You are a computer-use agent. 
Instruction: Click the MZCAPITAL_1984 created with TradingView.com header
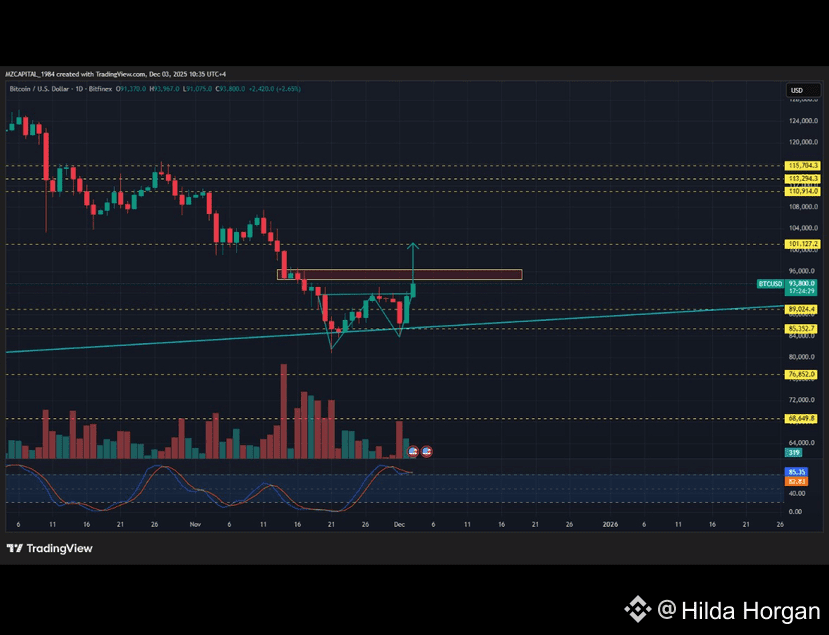pos(116,74)
